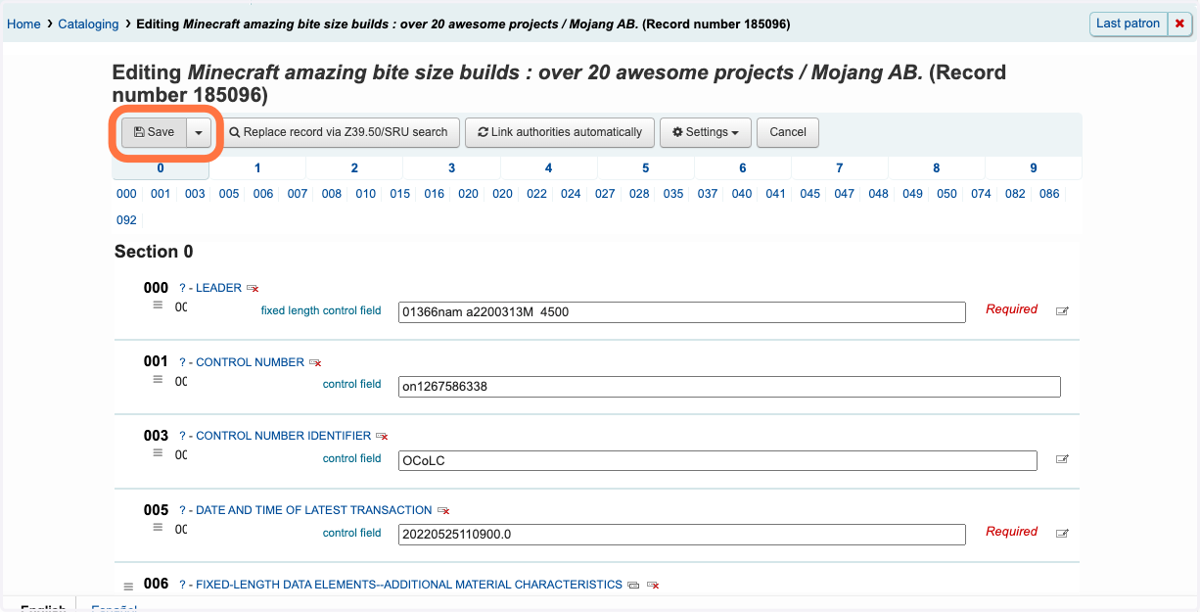The height and width of the screenshot is (612, 1200).
Task: Cancel editing the record
Action: [x=788, y=132]
